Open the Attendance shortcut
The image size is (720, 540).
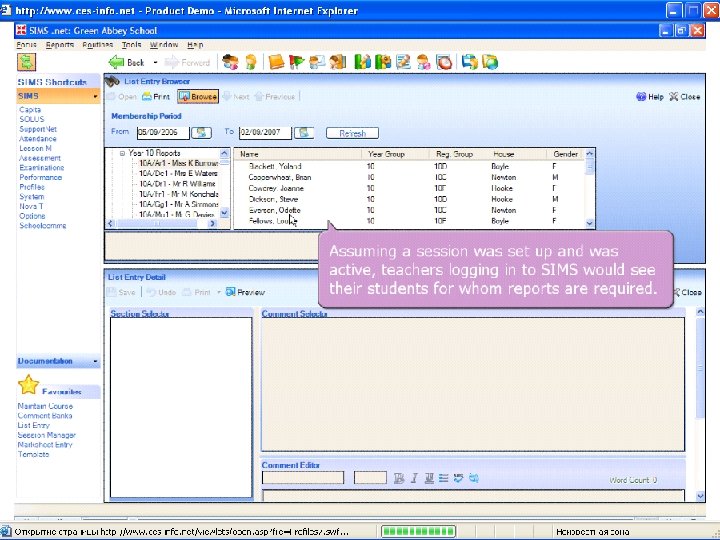click(38, 139)
